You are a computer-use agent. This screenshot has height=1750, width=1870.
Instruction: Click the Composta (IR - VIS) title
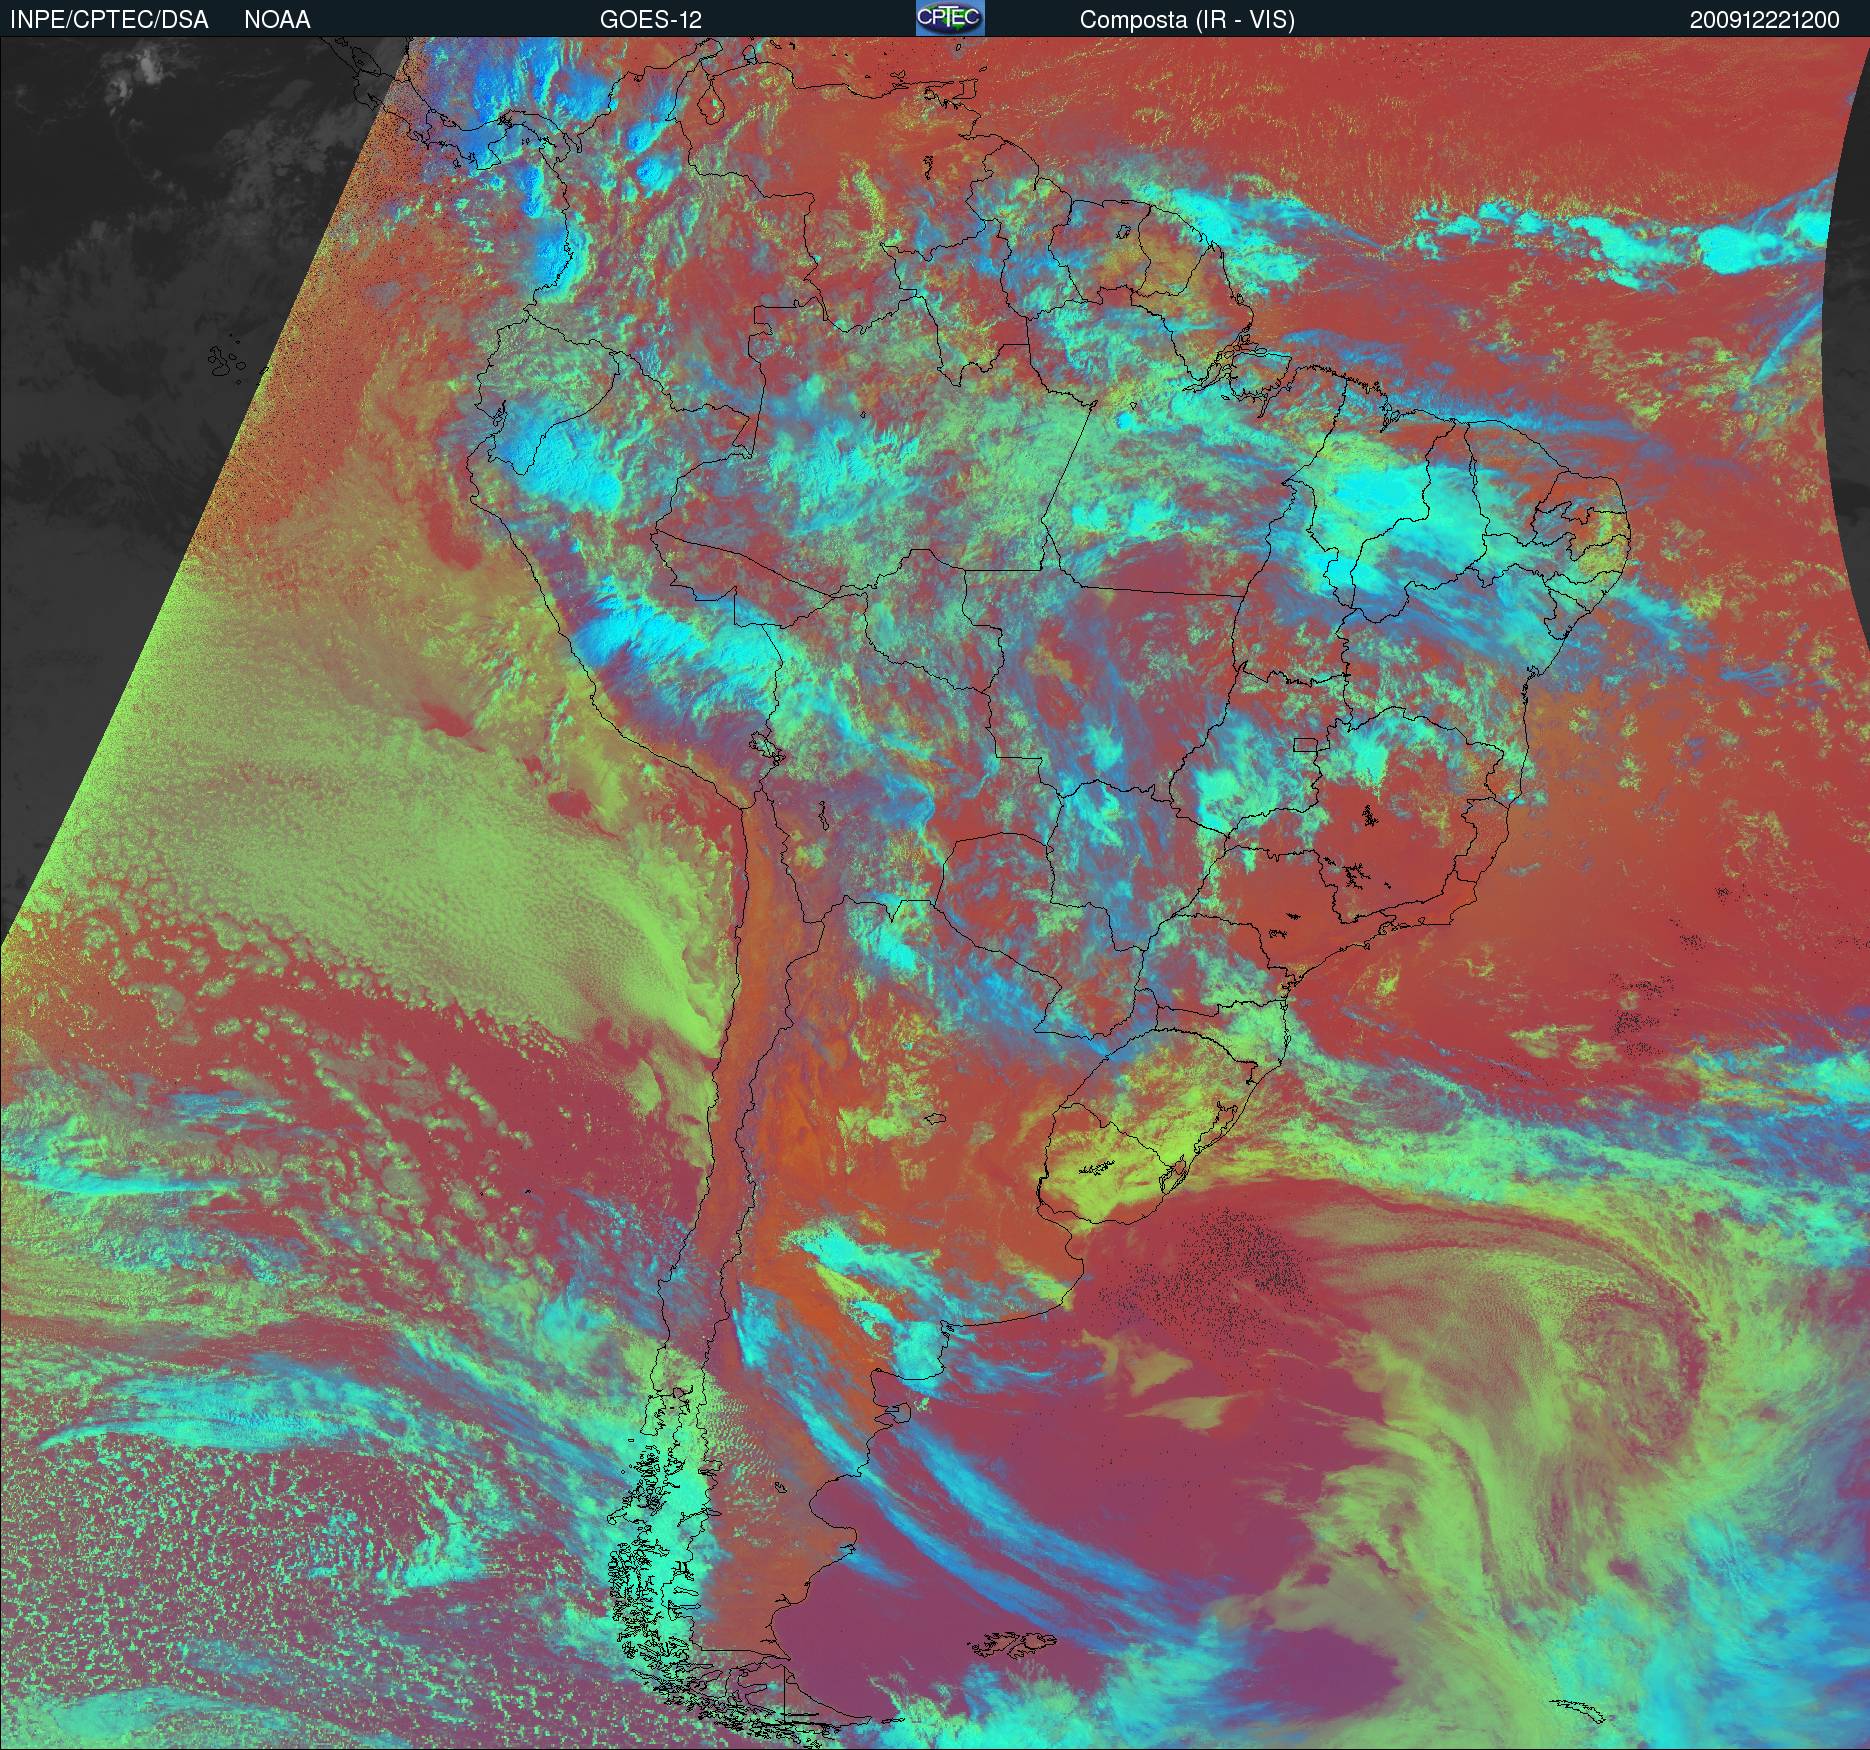pos(1187,20)
